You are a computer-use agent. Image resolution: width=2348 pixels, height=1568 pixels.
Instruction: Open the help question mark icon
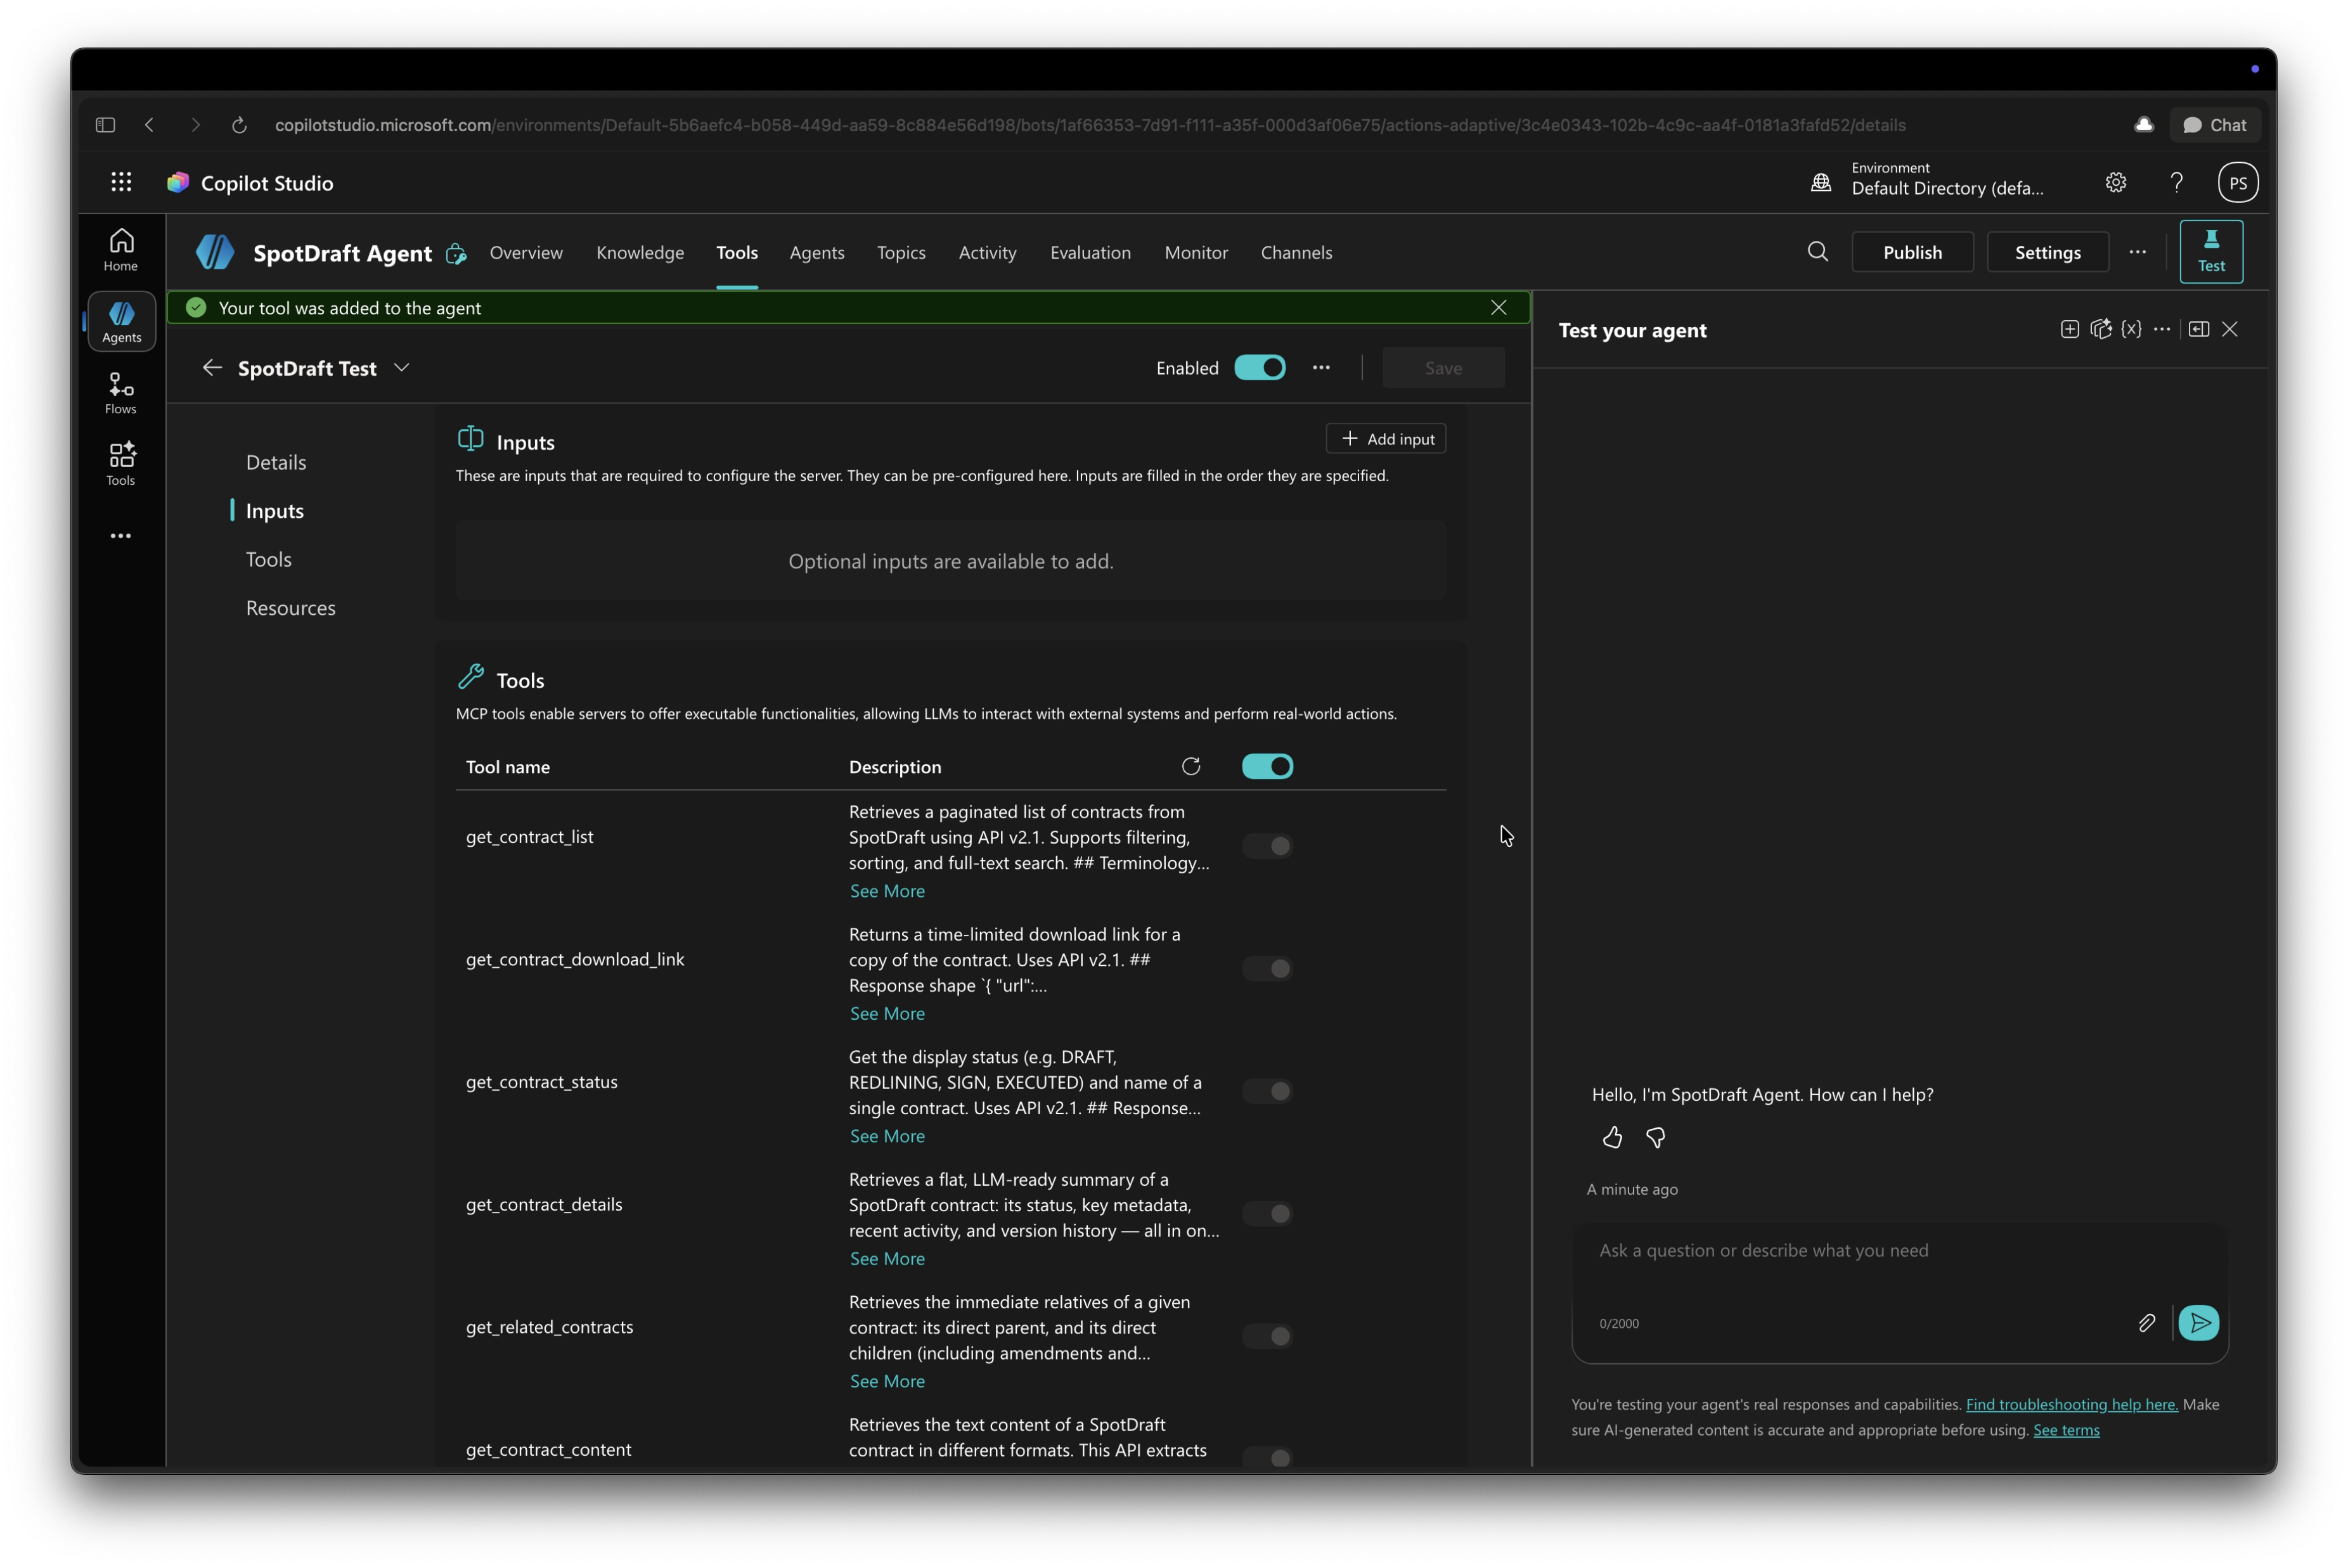2176,182
